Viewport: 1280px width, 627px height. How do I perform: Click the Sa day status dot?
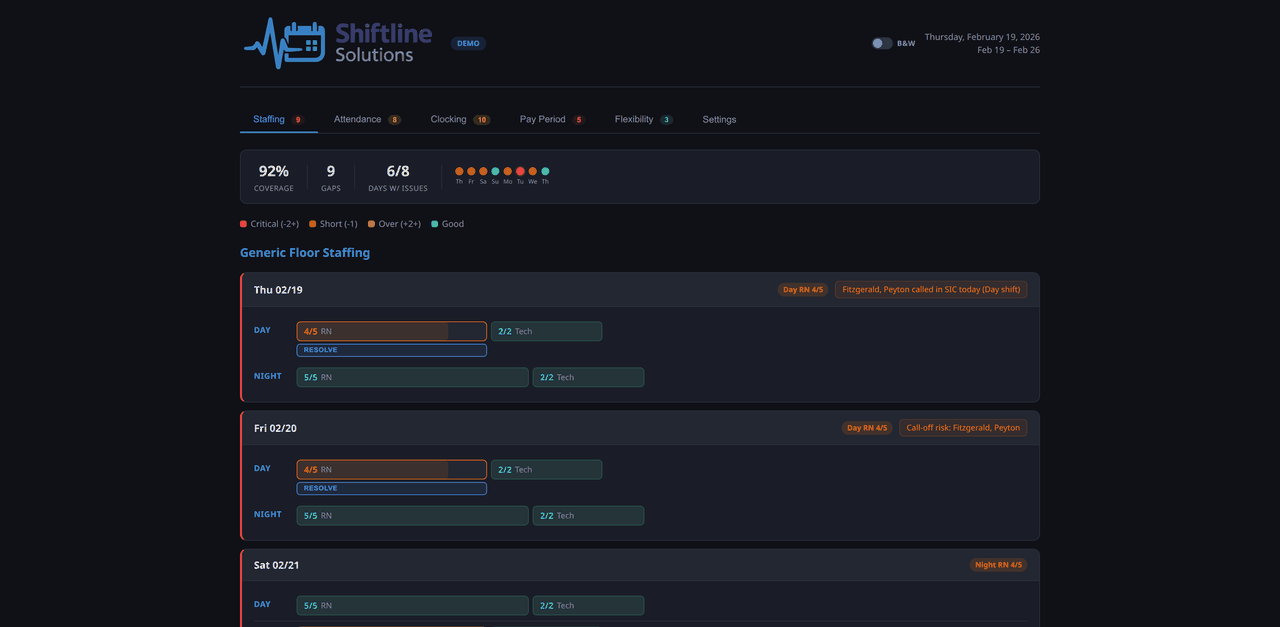pyautogui.click(x=483, y=171)
